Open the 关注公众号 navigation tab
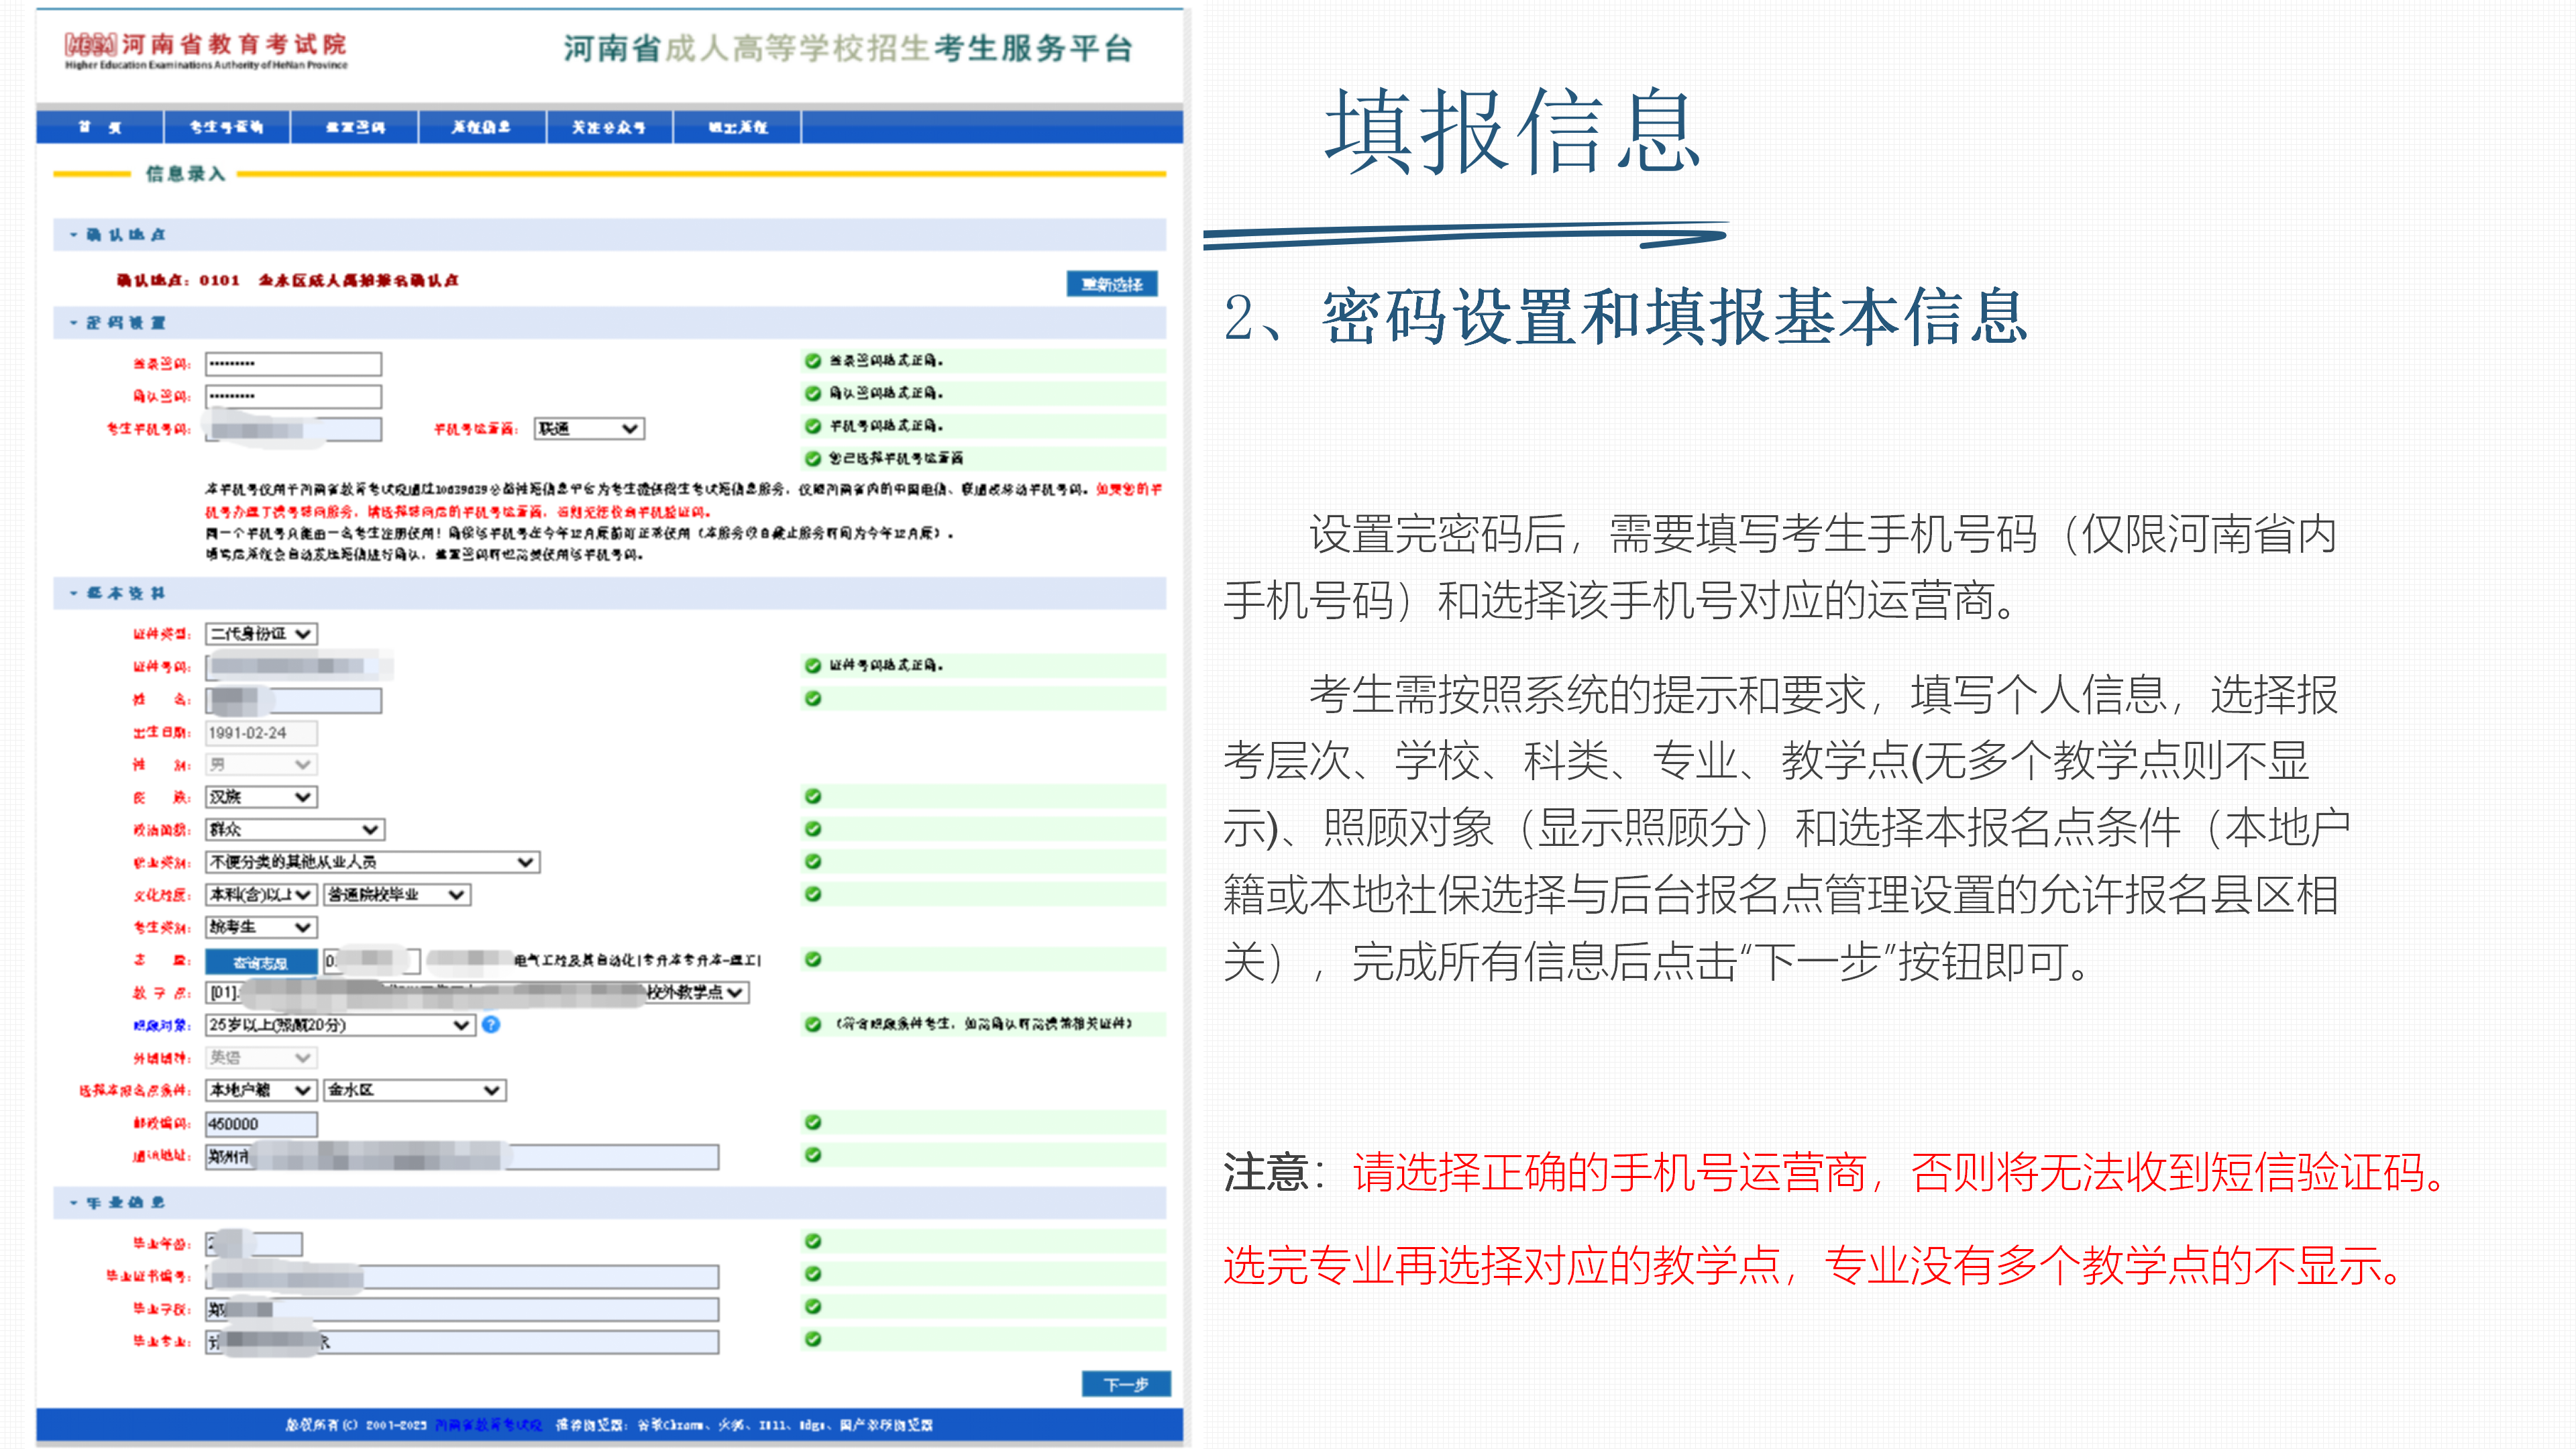2576x1449 pixels. click(x=609, y=127)
